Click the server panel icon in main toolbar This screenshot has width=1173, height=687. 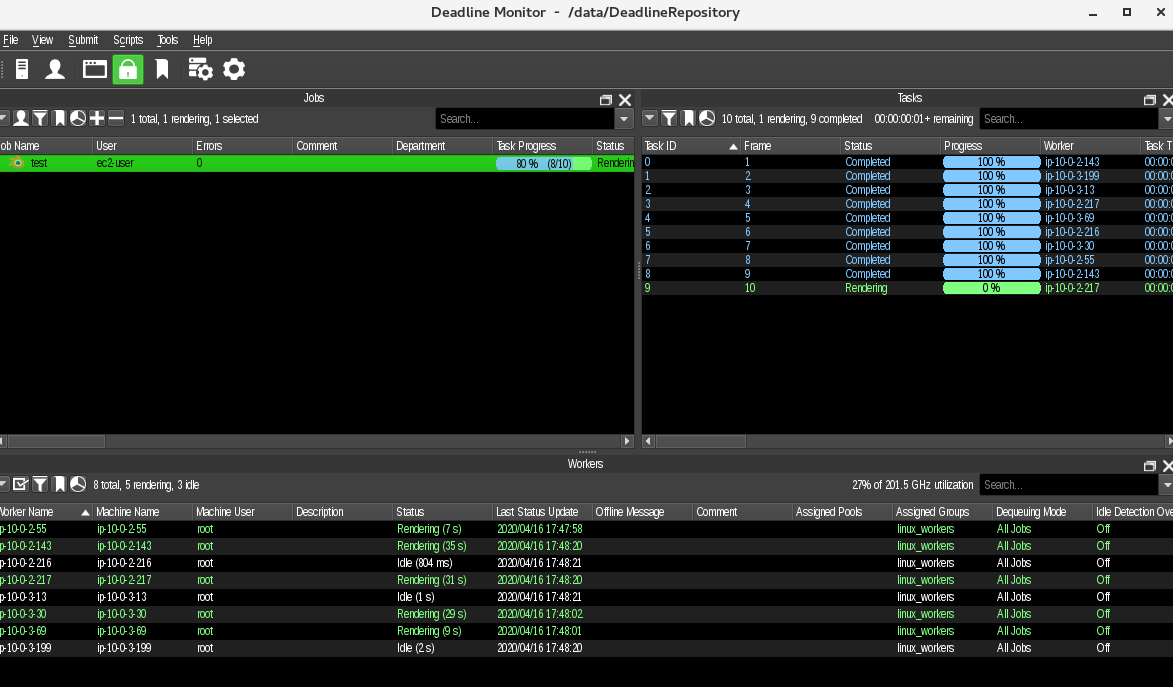[22, 70]
